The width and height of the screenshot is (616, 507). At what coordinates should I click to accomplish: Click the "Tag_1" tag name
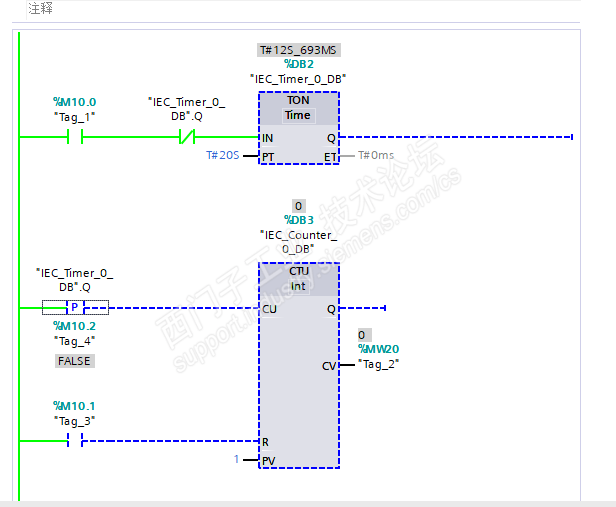(74, 117)
